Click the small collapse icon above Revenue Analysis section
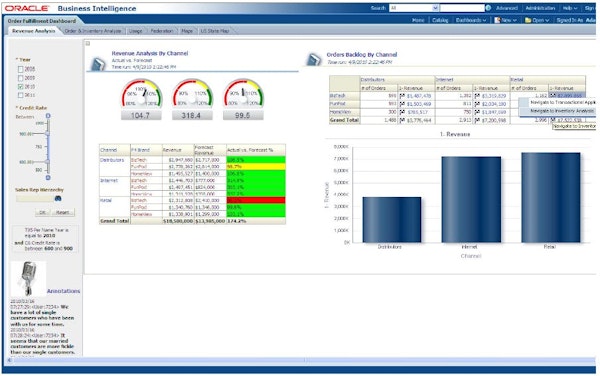The height and width of the screenshot is (376, 600). coord(88,43)
